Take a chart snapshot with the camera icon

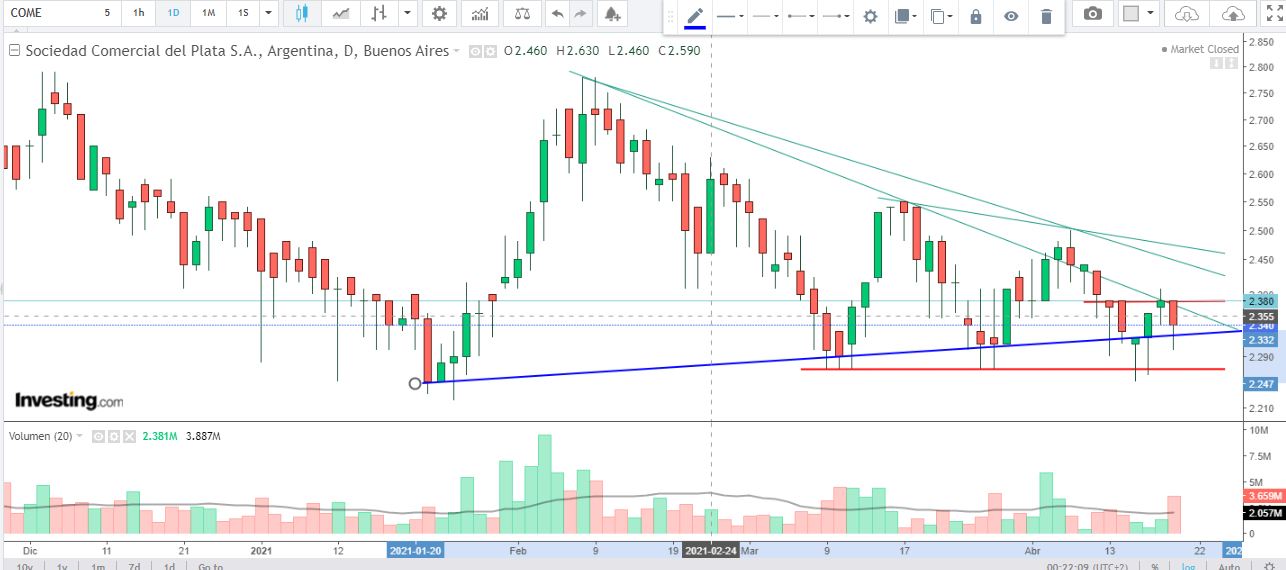tap(1094, 14)
